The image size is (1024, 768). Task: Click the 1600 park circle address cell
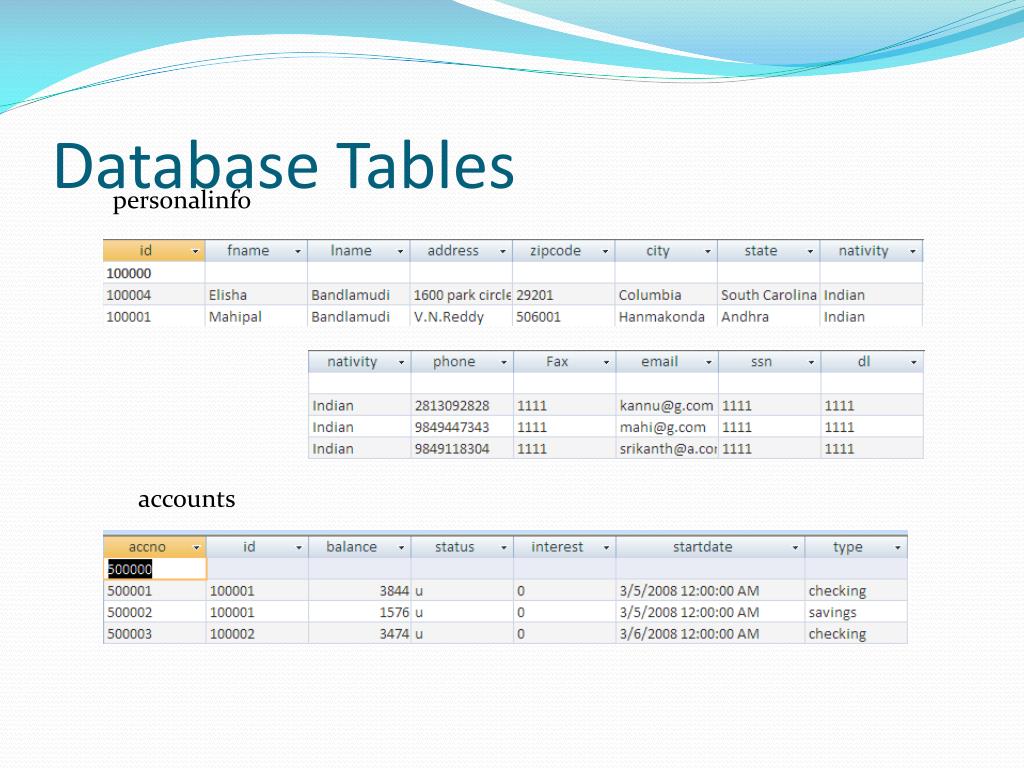click(x=461, y=295)
